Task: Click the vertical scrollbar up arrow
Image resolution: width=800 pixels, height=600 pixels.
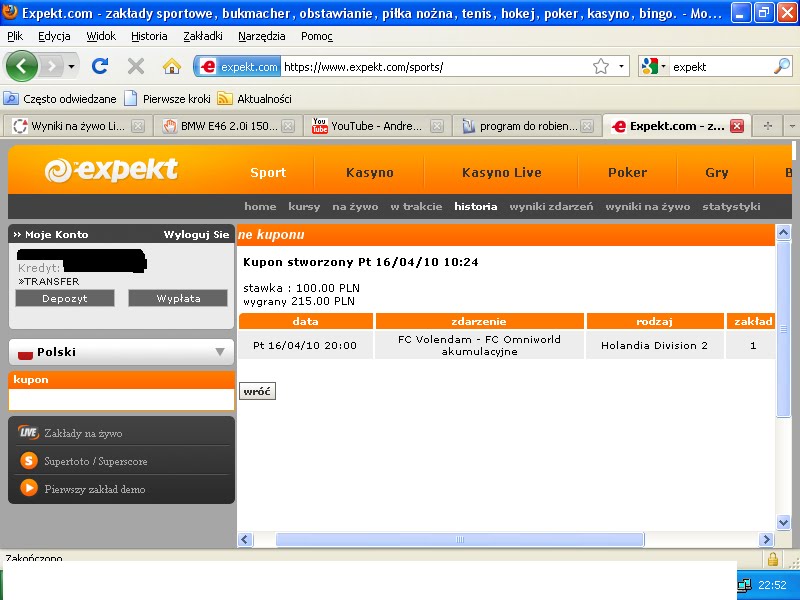Action: 783,233
